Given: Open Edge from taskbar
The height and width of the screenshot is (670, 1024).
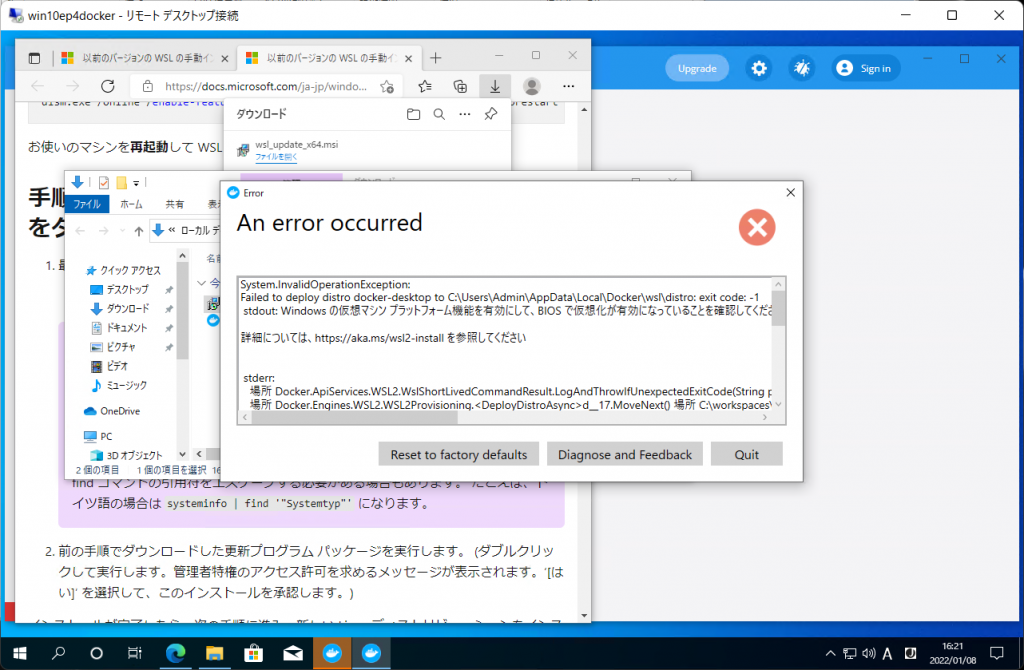Looking at the screenshot, I should [x=175, y=653].
